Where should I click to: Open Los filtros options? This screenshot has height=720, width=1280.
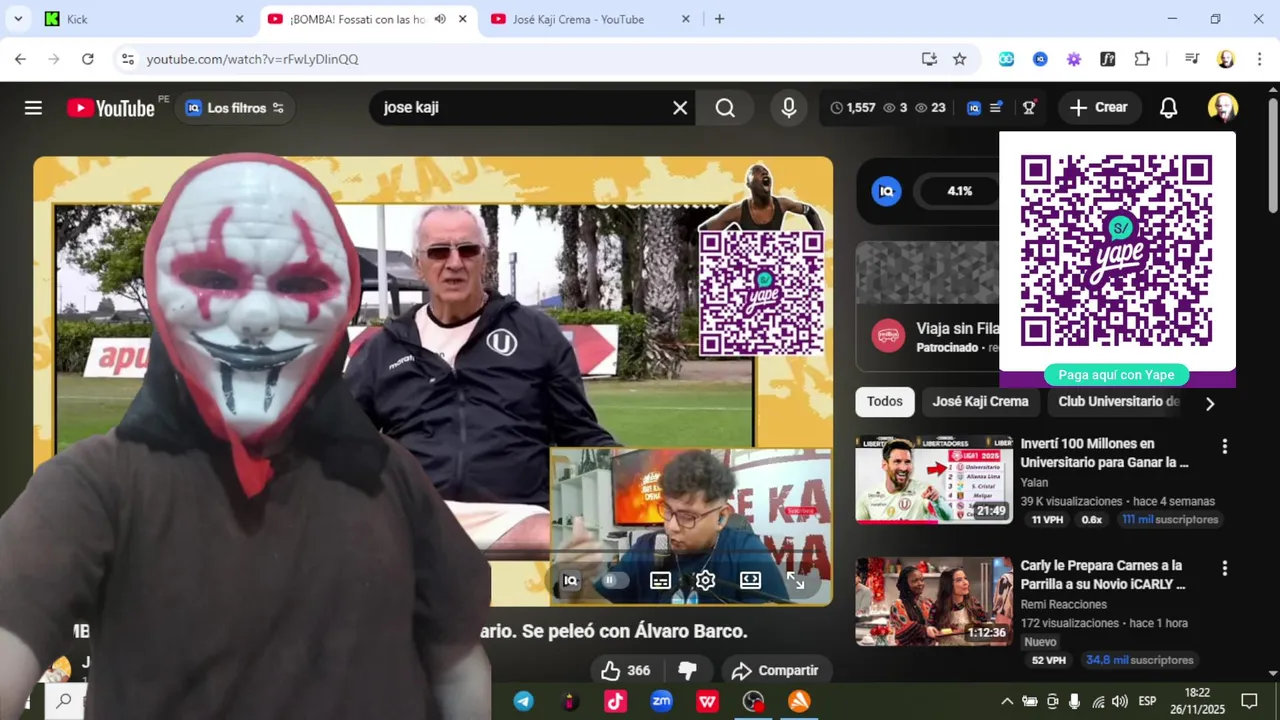click(235, 108)
